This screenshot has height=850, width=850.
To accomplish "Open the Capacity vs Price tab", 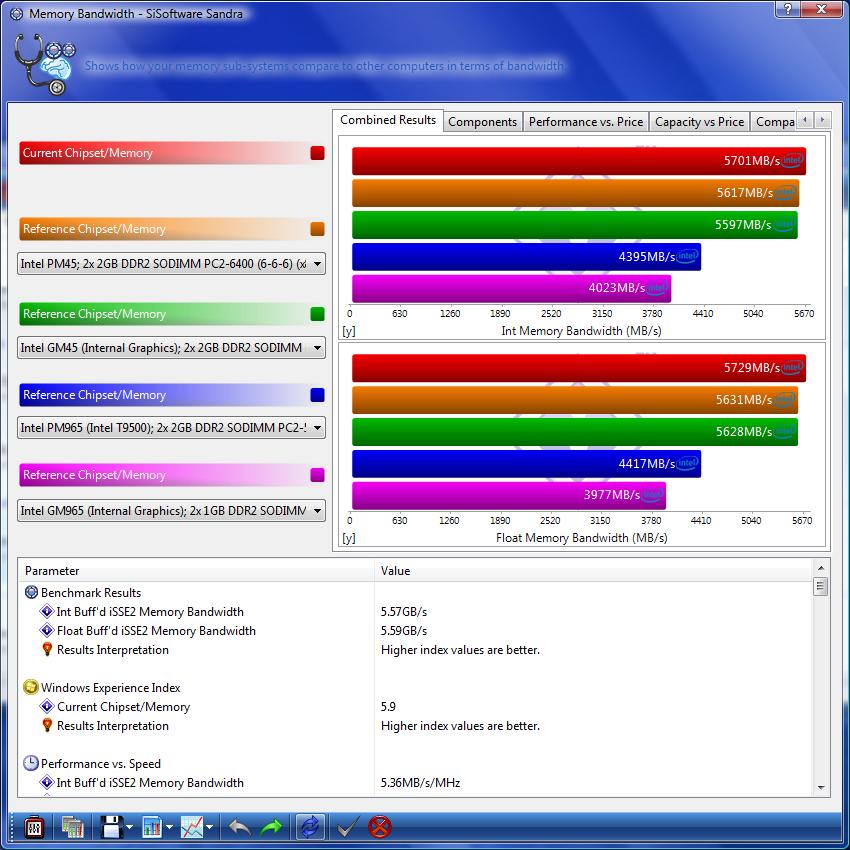I will [699, 122].
